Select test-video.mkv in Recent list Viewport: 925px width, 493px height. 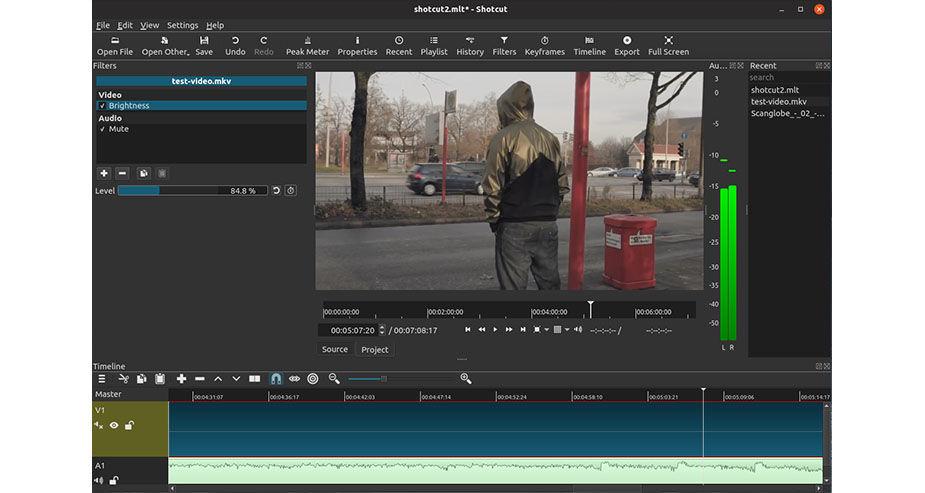[x=779, y=101]
